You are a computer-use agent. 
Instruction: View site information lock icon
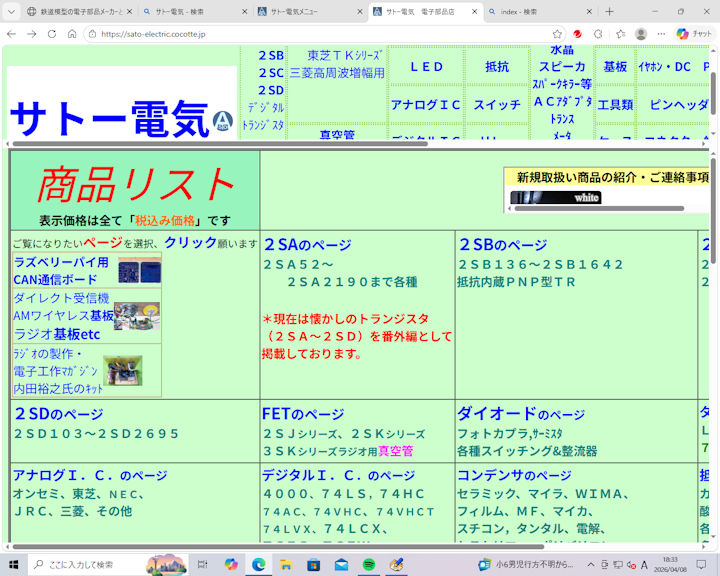point(92,34)
